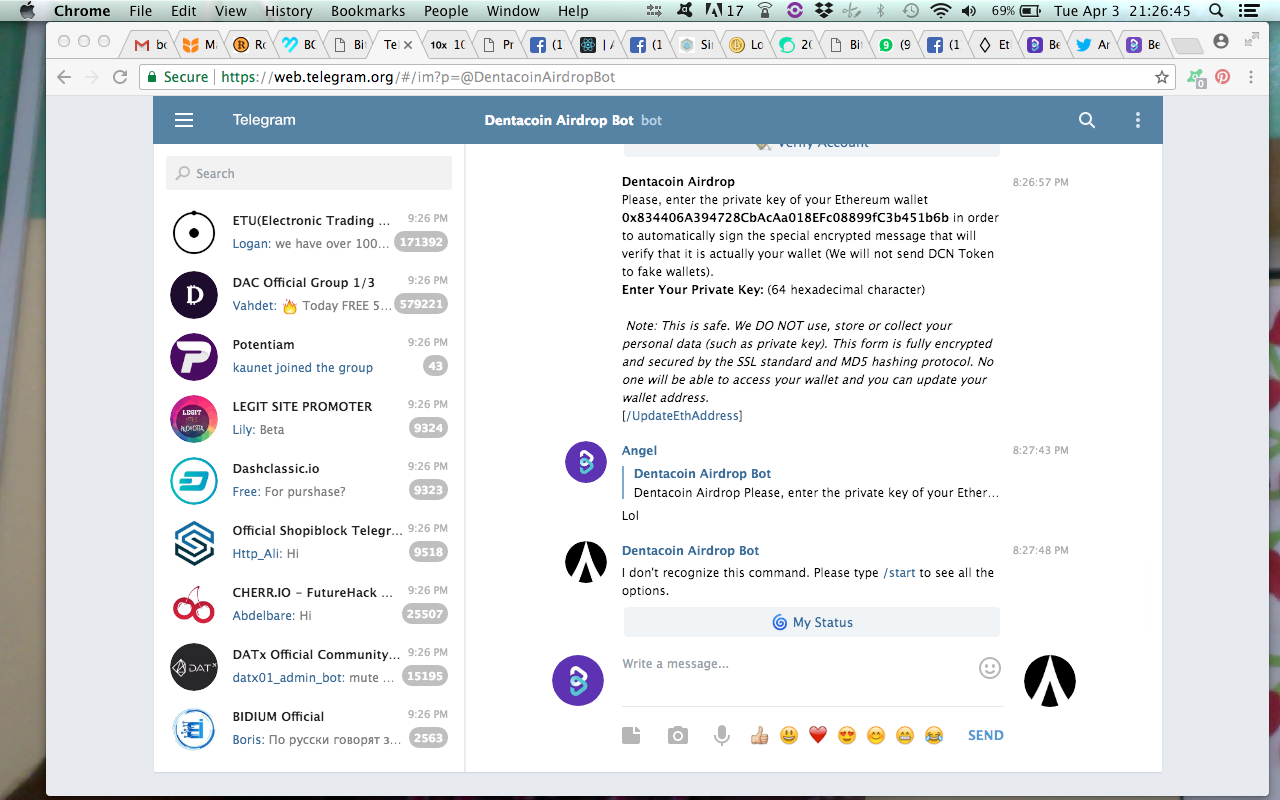Click the /start command link
Image resolution: width=1280 pixels, height=800 pixels.
899,573
